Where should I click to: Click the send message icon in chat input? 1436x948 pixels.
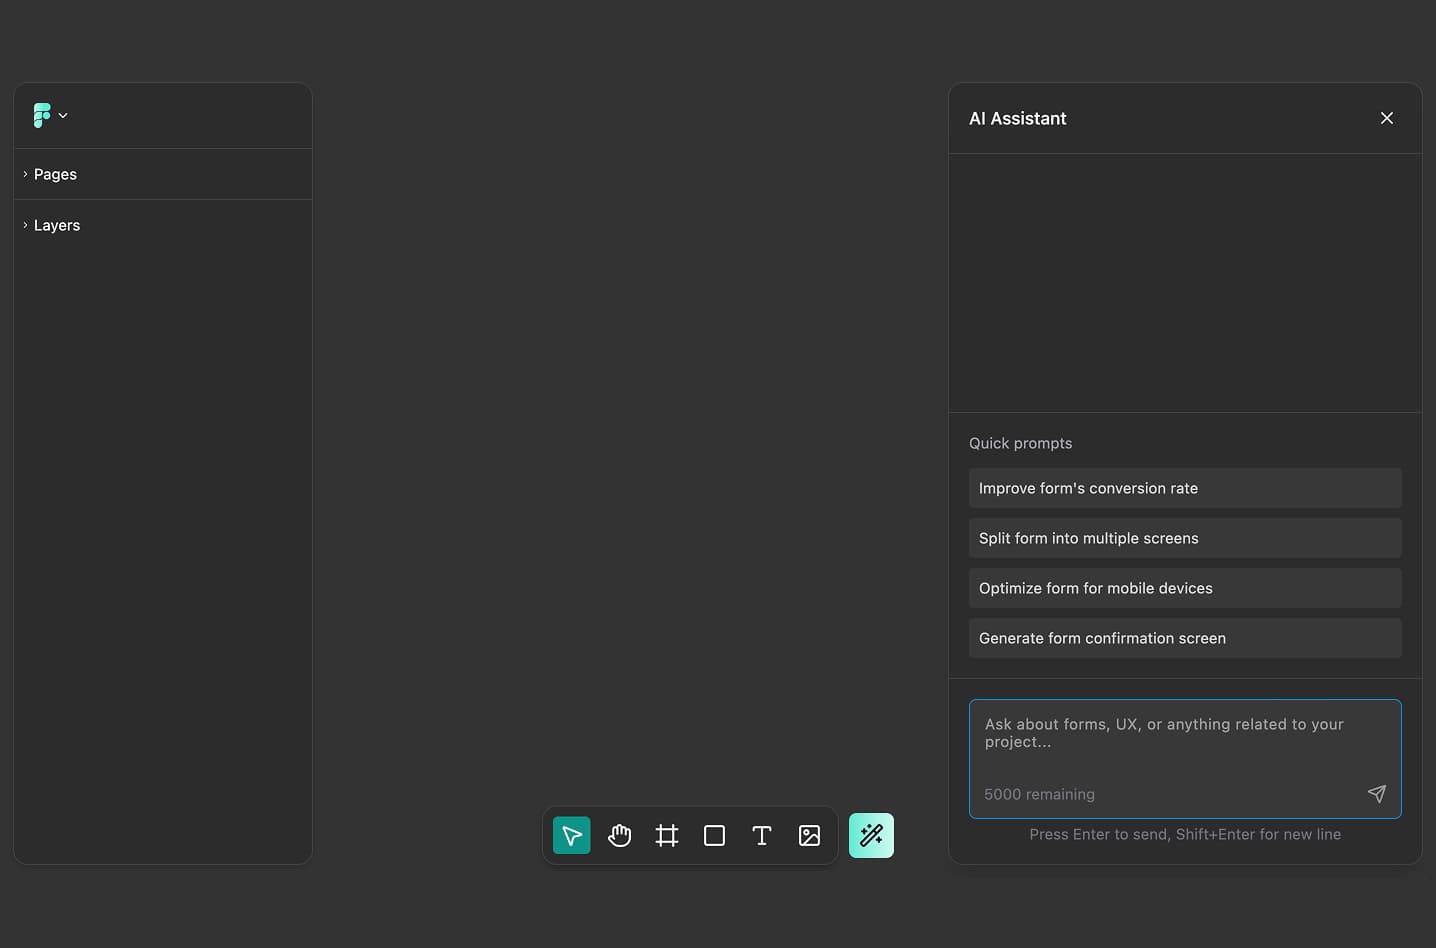pos(1376,793)
